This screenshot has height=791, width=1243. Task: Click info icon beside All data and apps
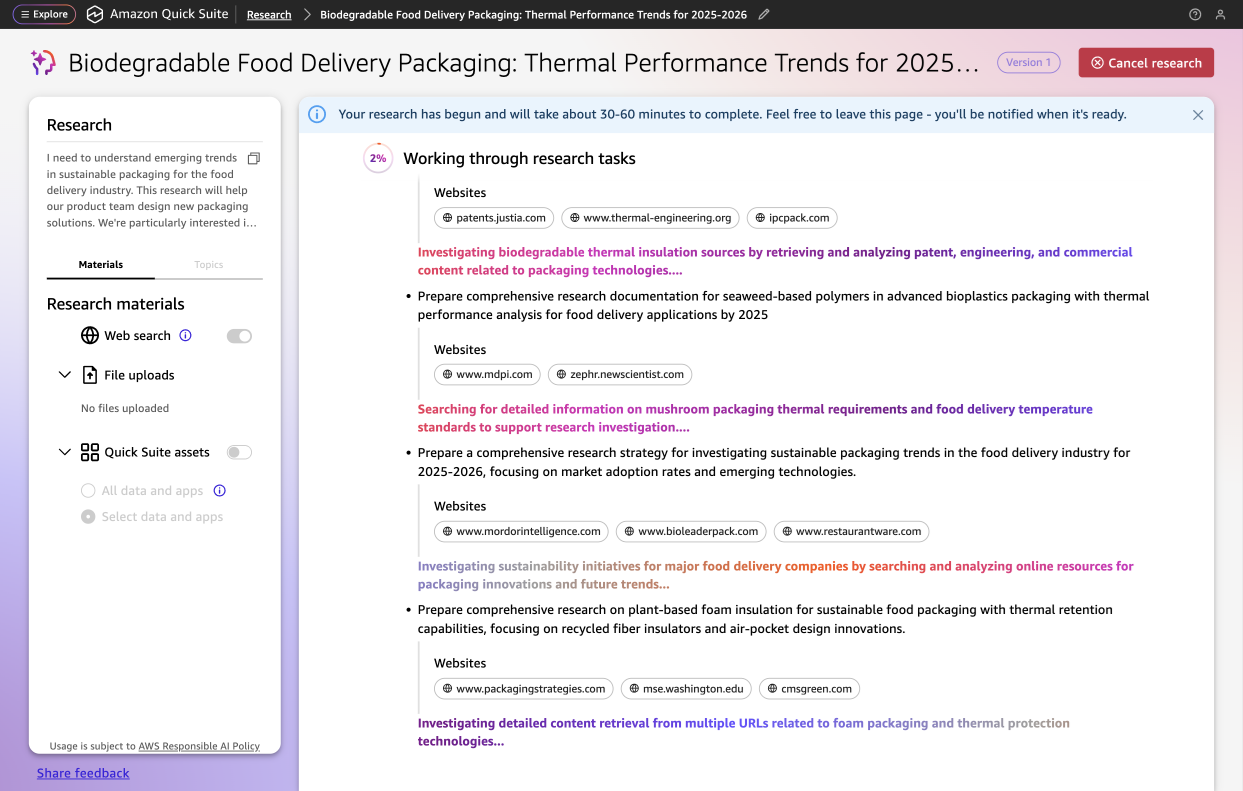click(220, 491)
